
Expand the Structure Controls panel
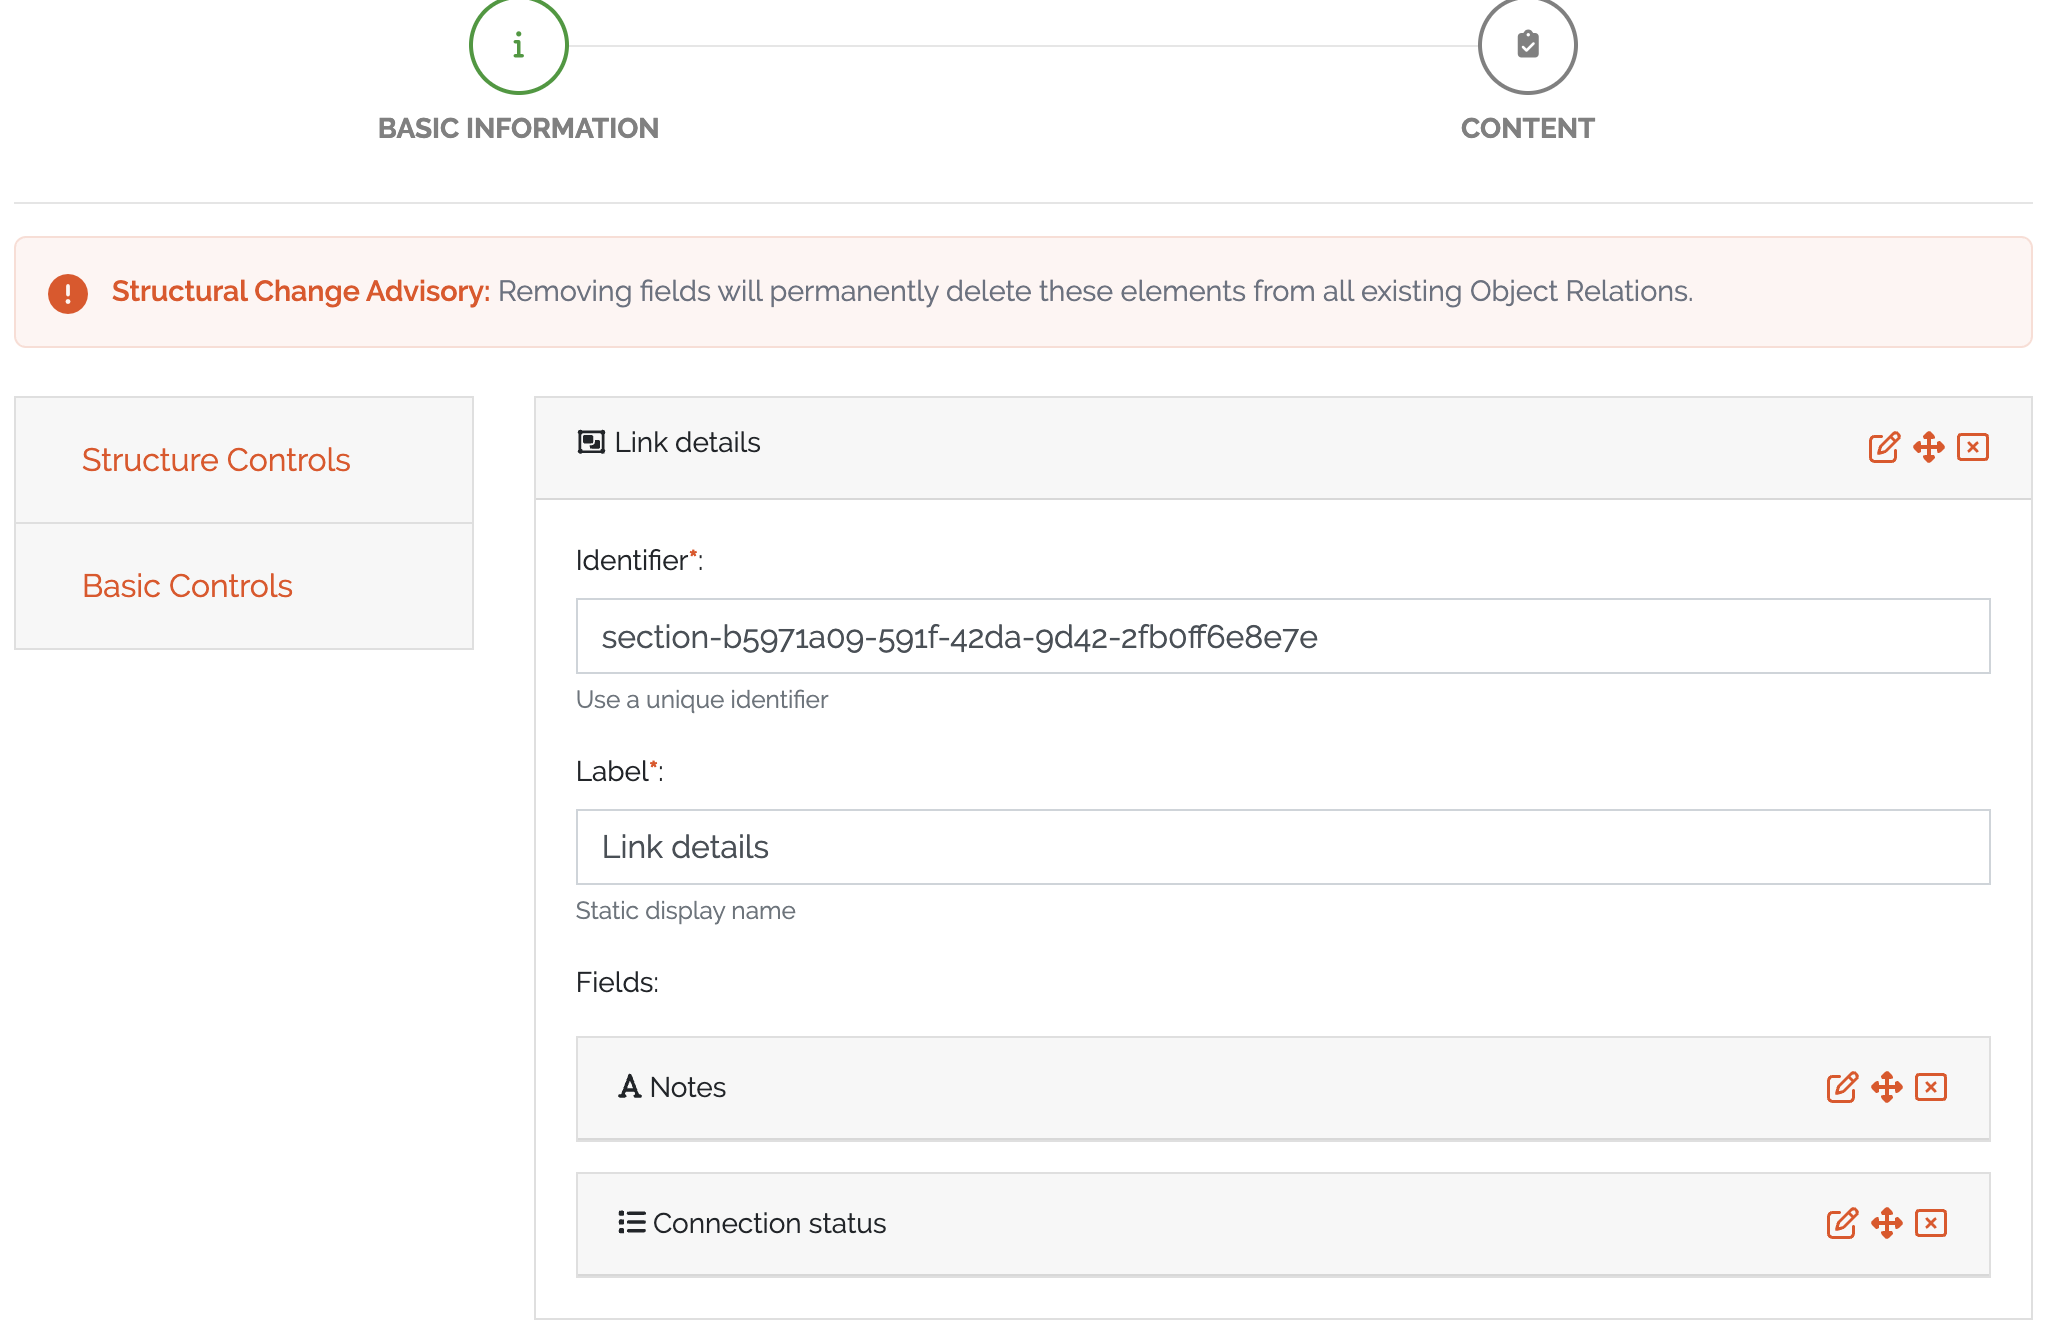(216, 460)
